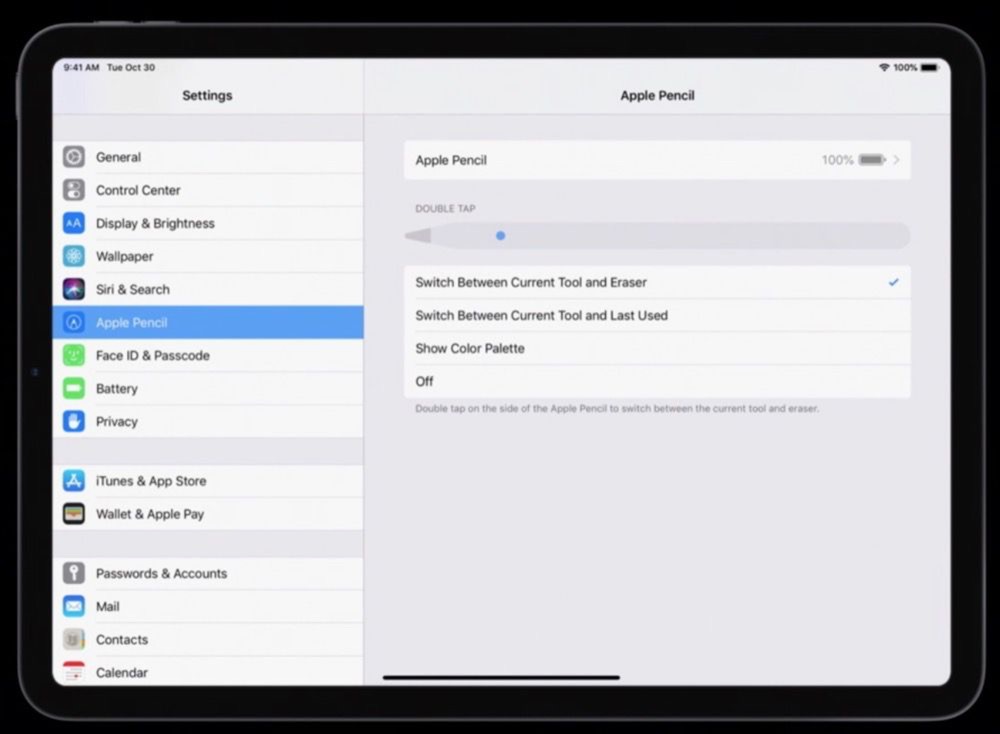
Task: Tap the double tap description footer text
Action: pyautogui.click(x=617, y=409)
